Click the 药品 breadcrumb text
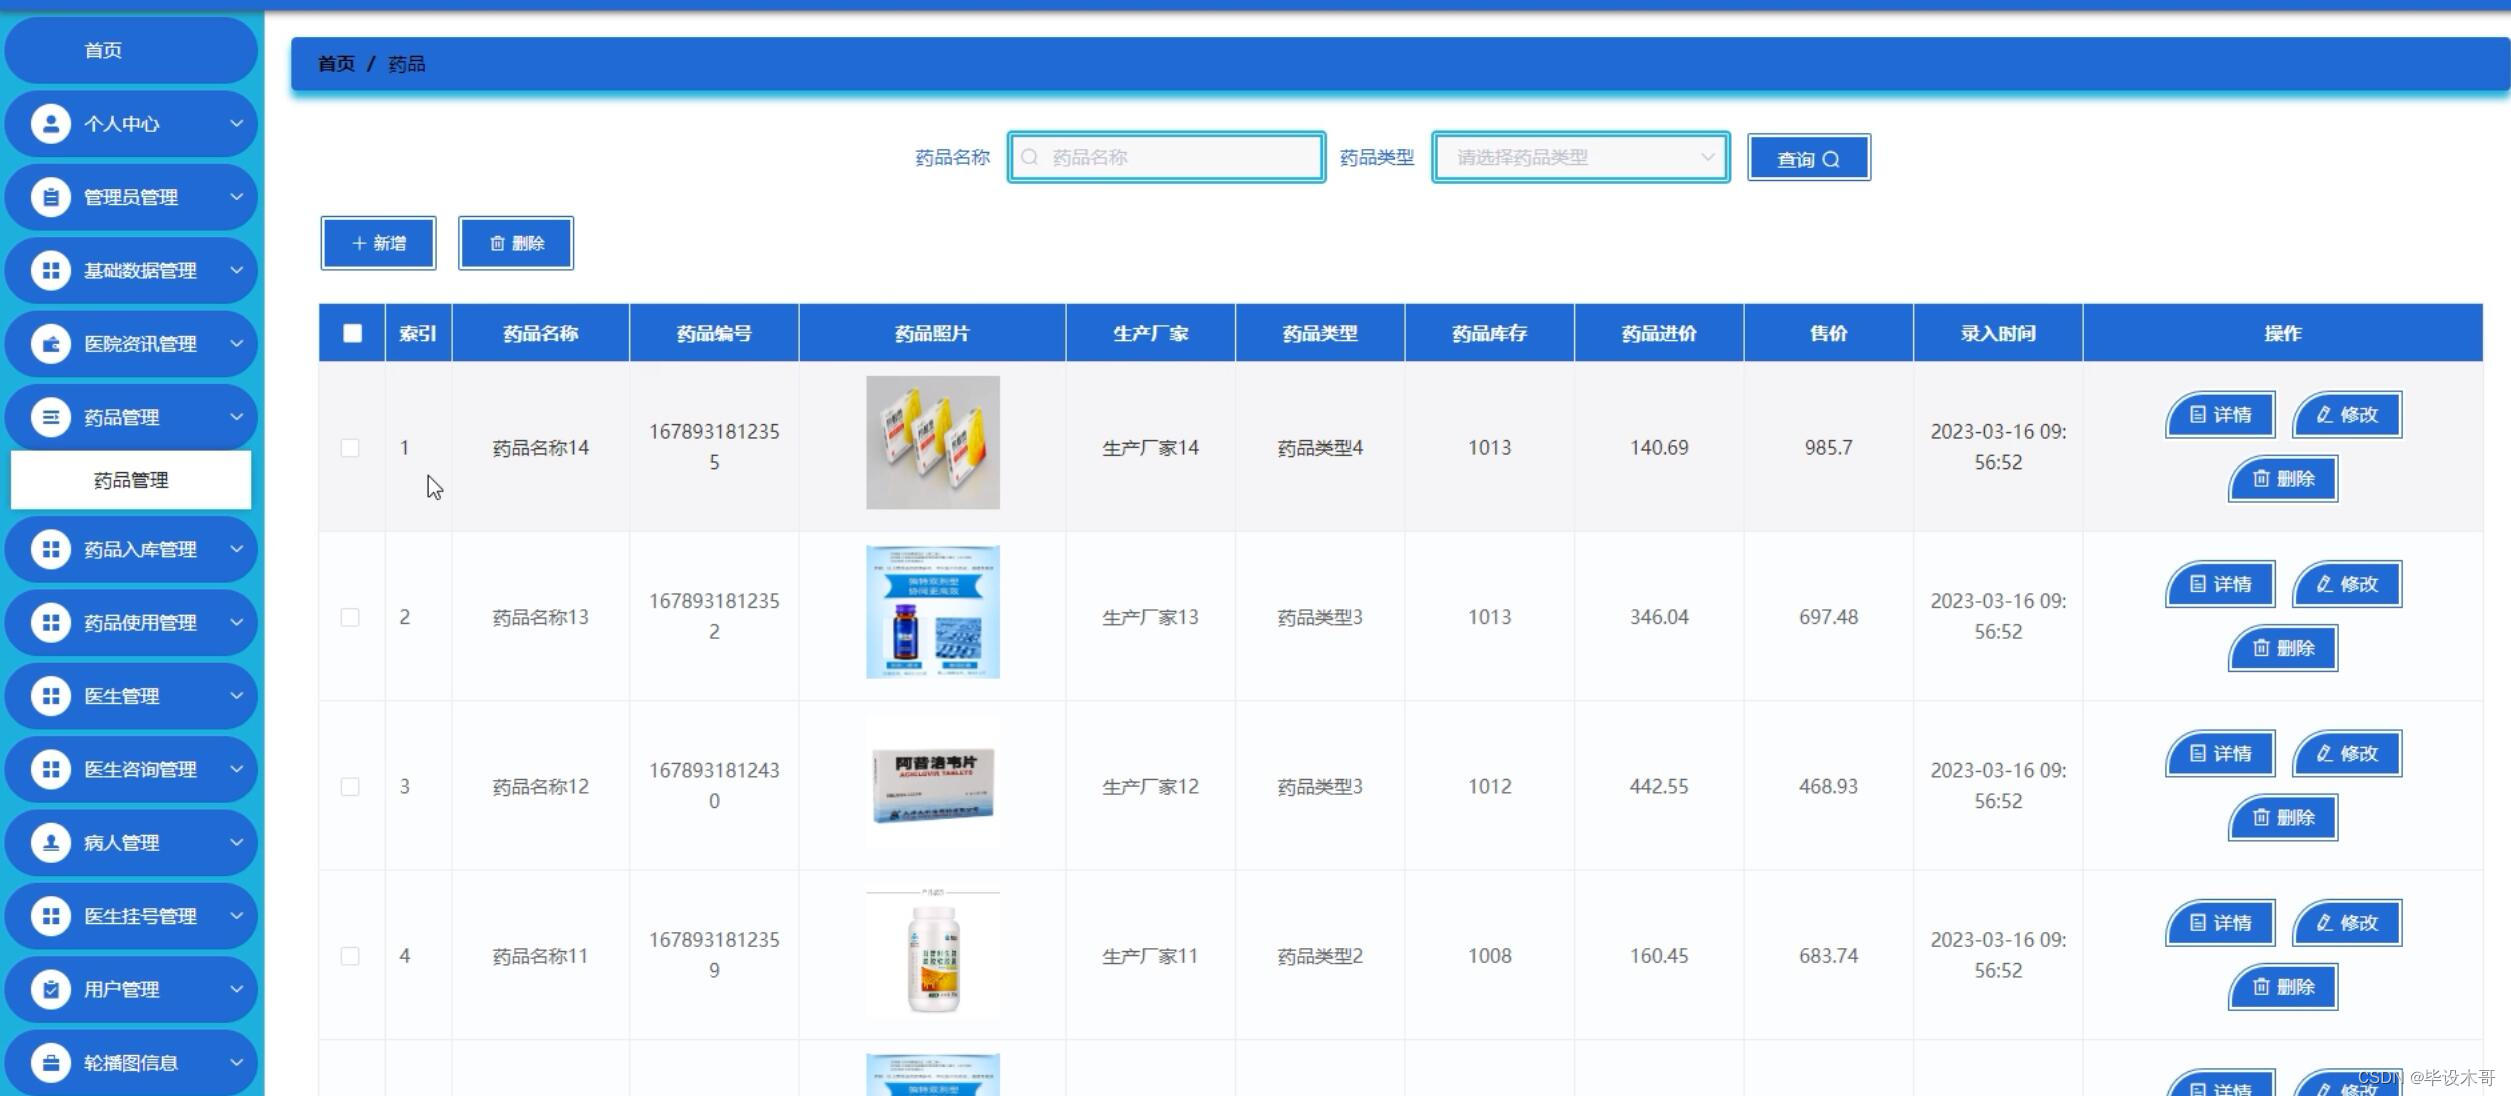Image resolution: width=2511 pixels, height=1096 pixels. click(406, 64)
